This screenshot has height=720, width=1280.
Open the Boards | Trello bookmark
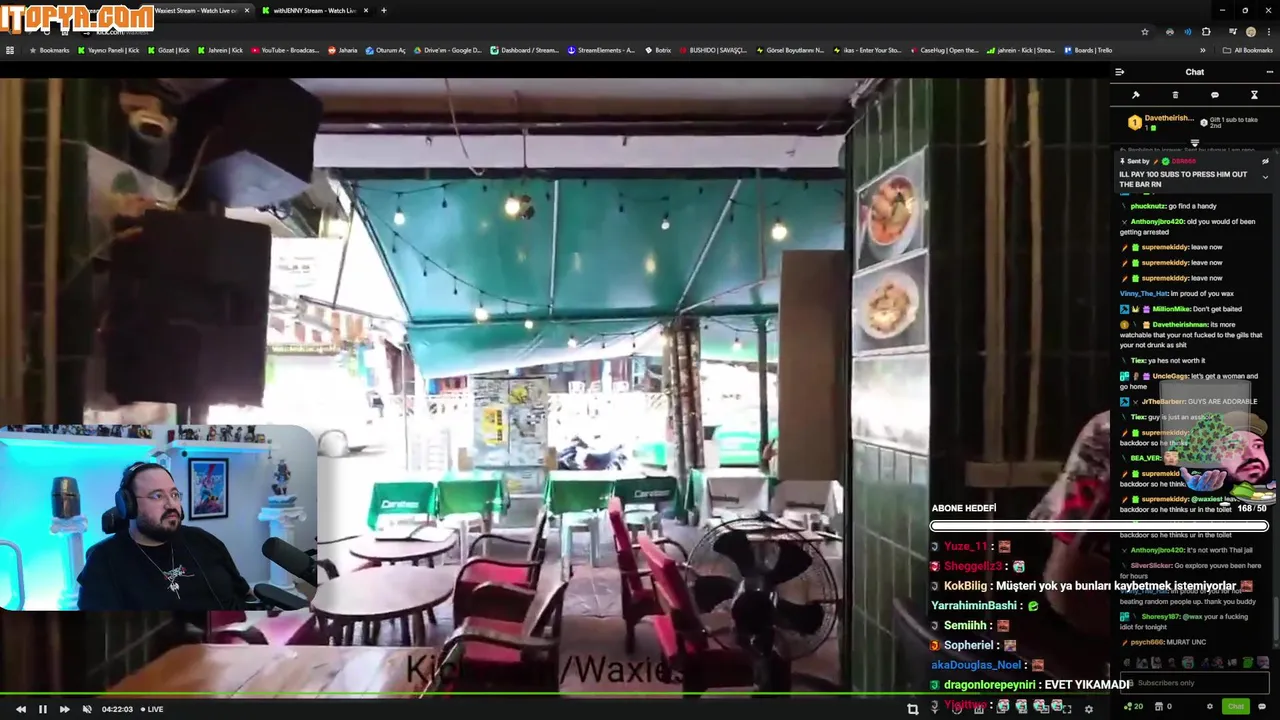(1088, 50)
